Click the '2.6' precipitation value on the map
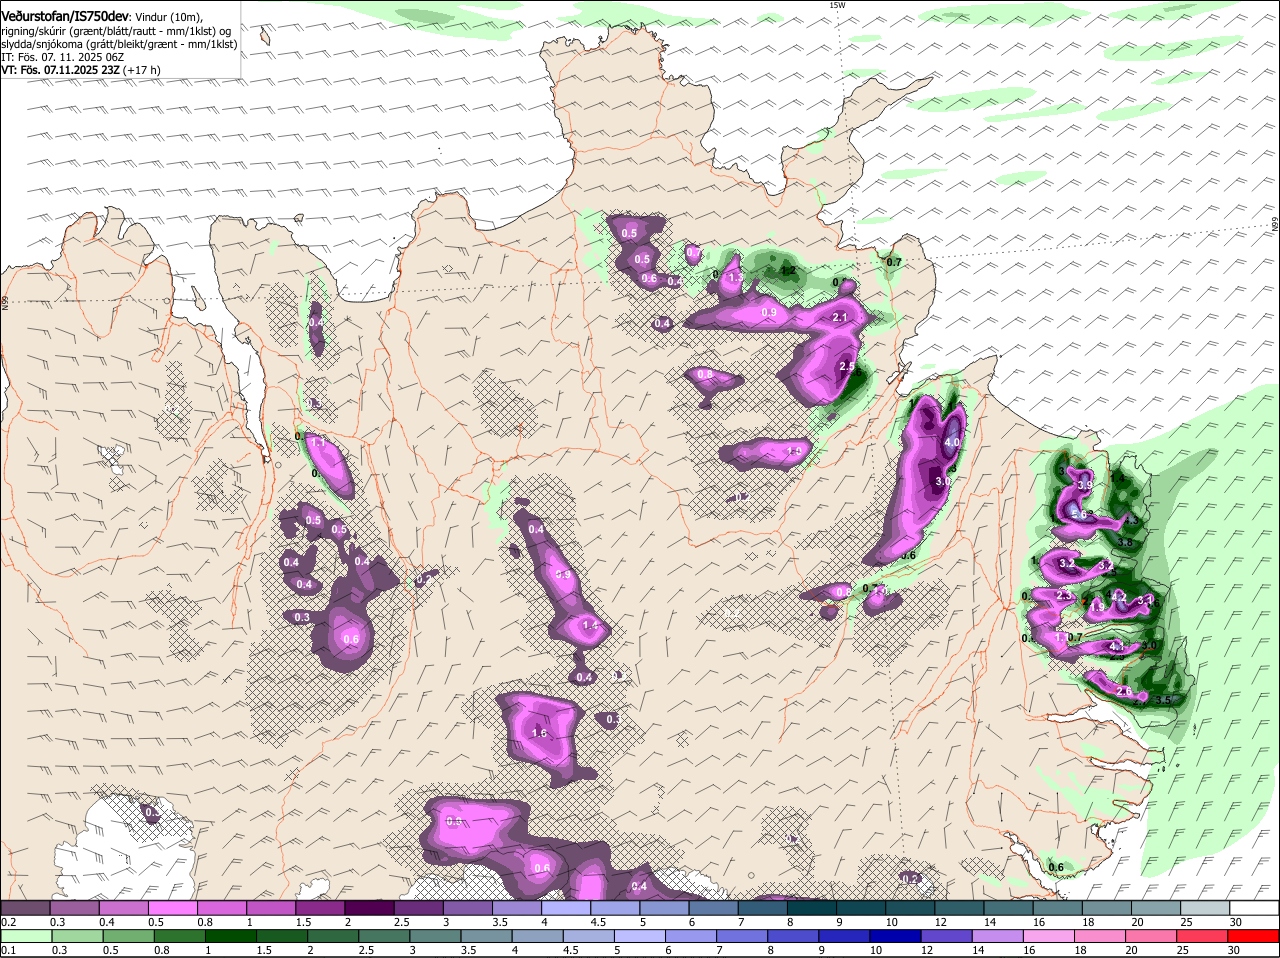The width and height of the screenshot is (1280, 958). (1123, 691)
